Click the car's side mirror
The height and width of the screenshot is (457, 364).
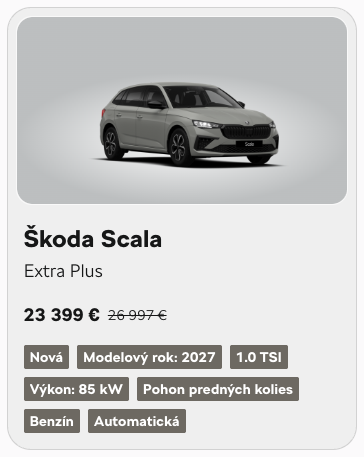tap(156, 105)
